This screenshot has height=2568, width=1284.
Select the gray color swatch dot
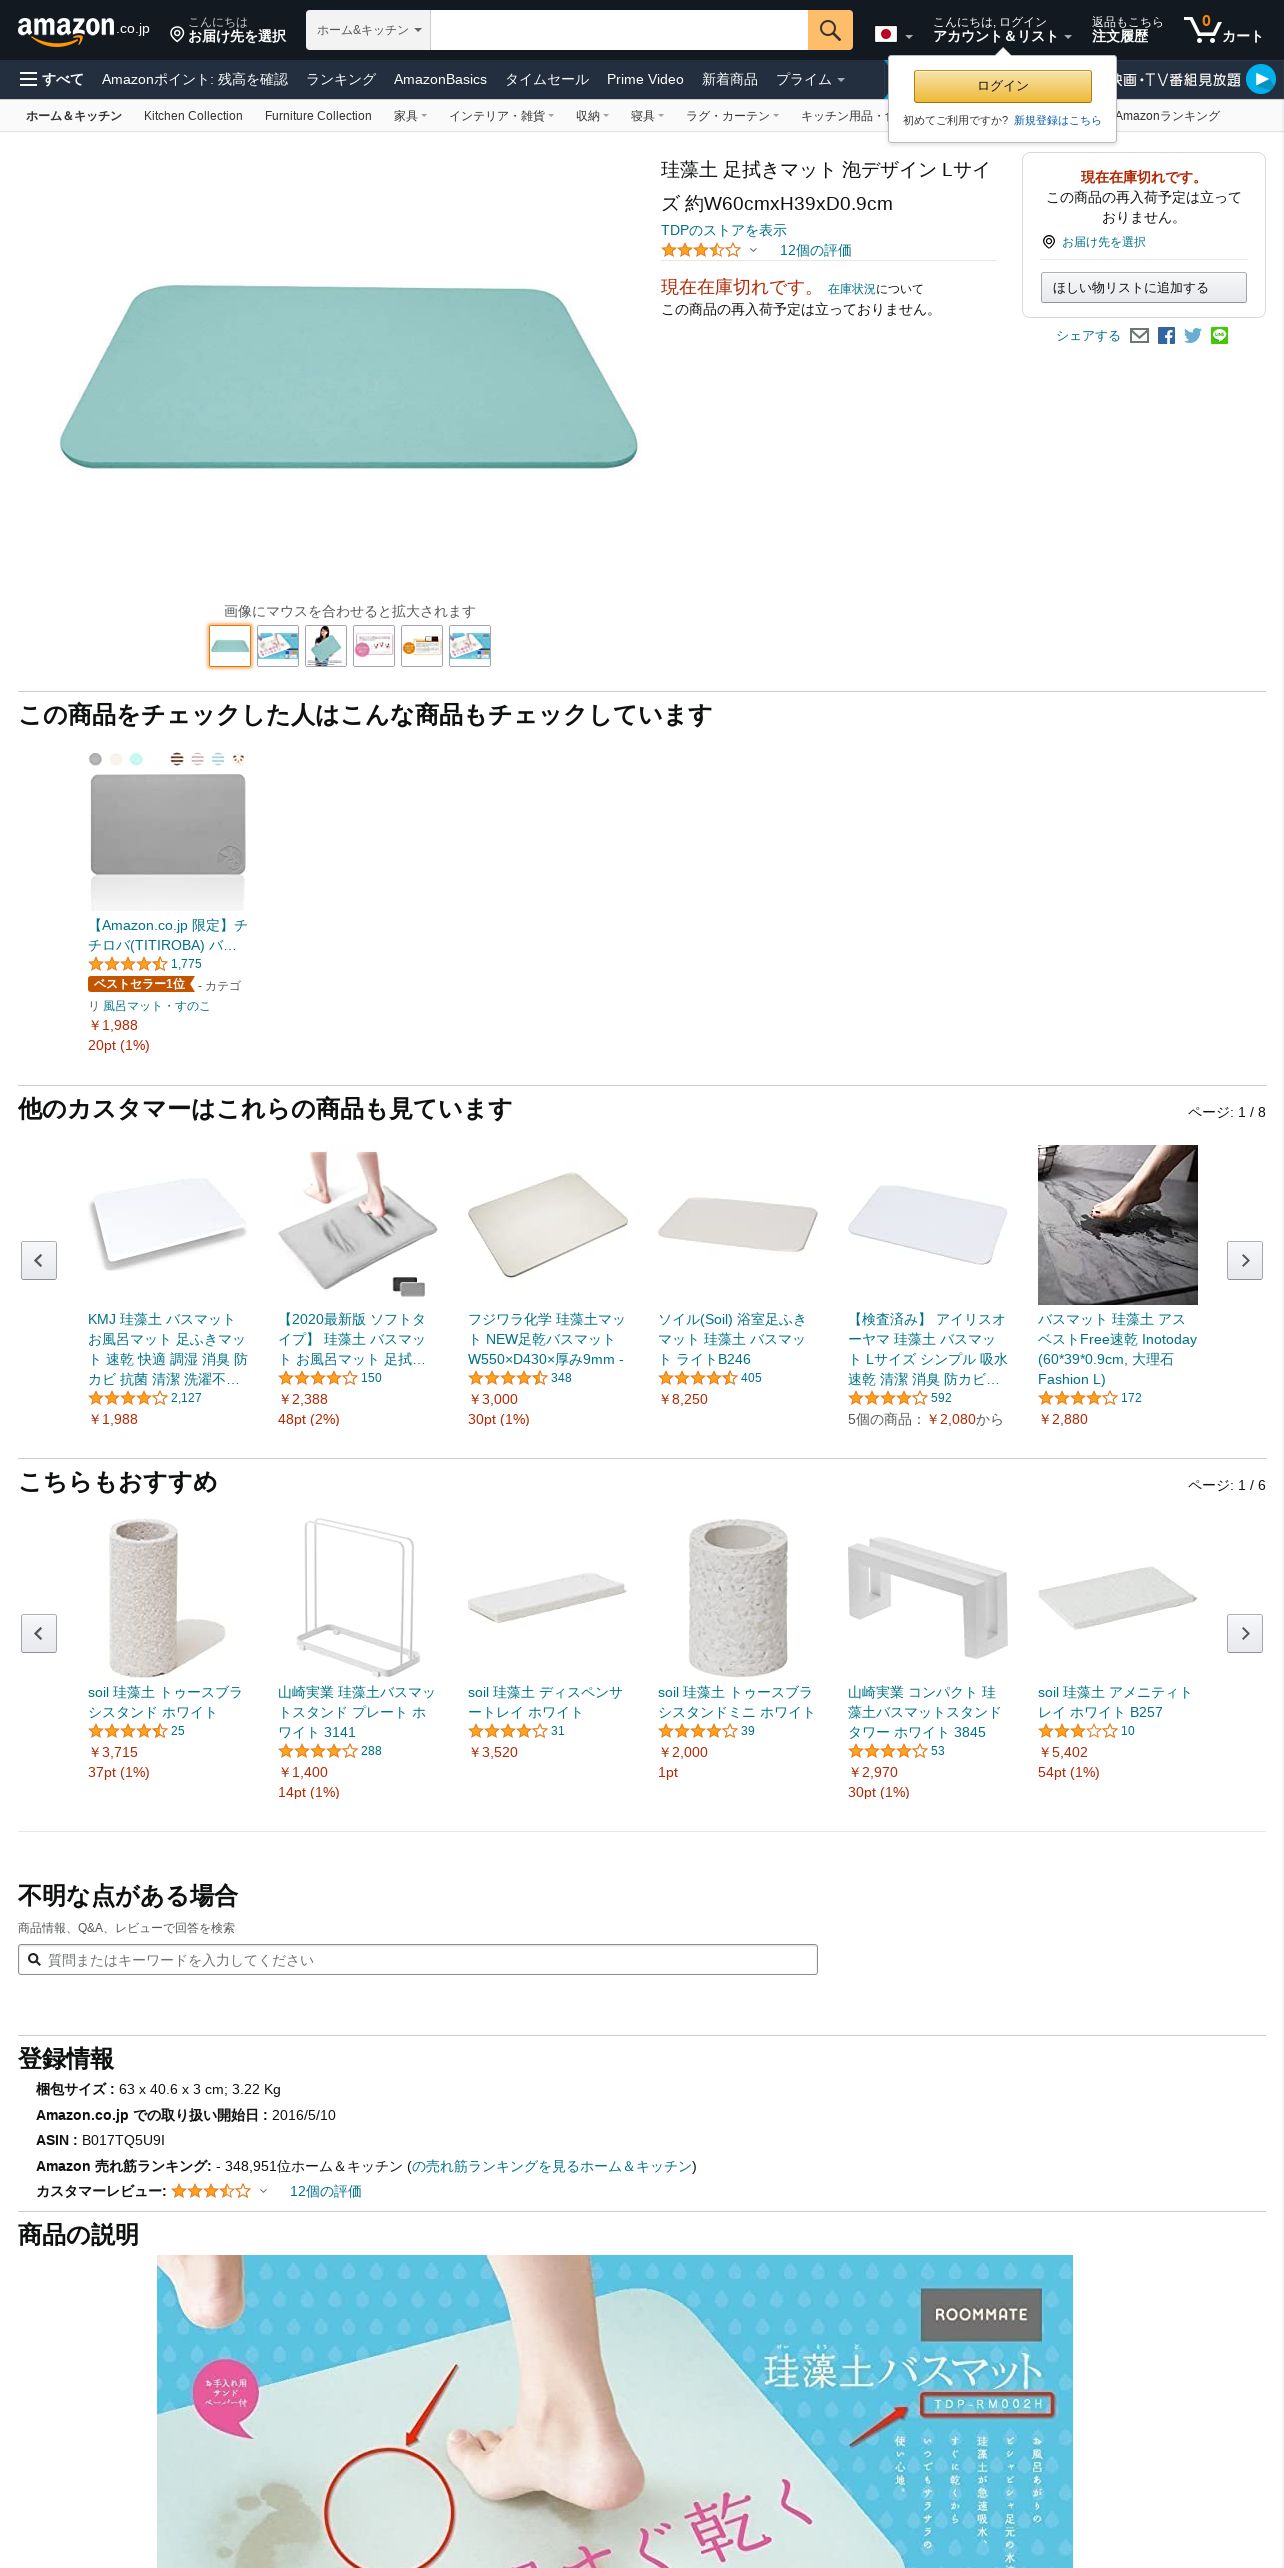click(x=96, y=759)
